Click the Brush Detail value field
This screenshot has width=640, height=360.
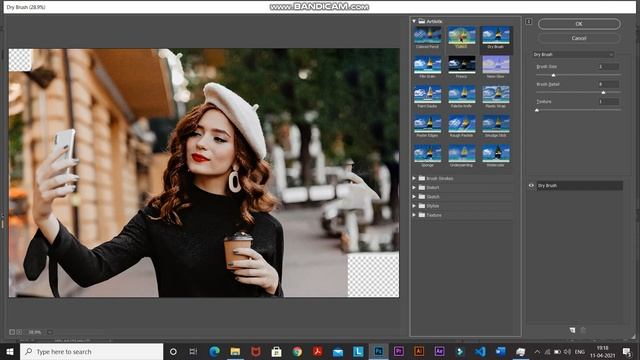(x=608, y=84)
